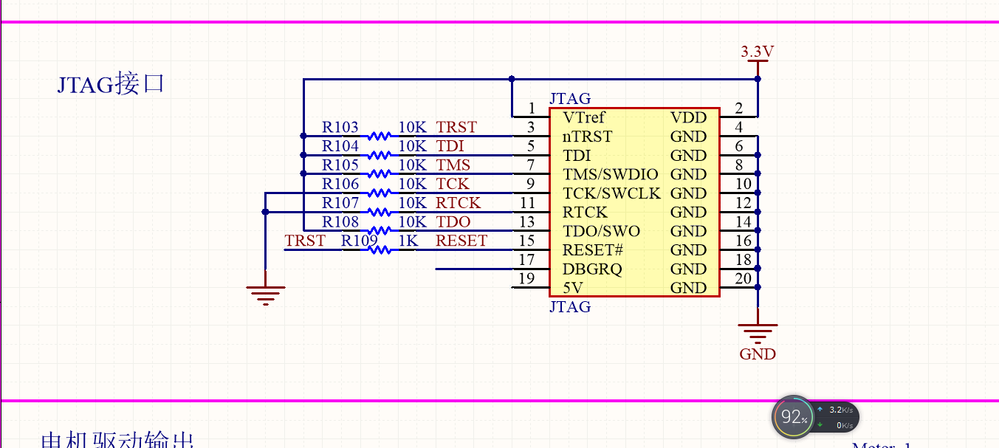Select the yellow JTAG connector body
The width and height of the screenshot is (999, 448).
[x=635, y=202]
